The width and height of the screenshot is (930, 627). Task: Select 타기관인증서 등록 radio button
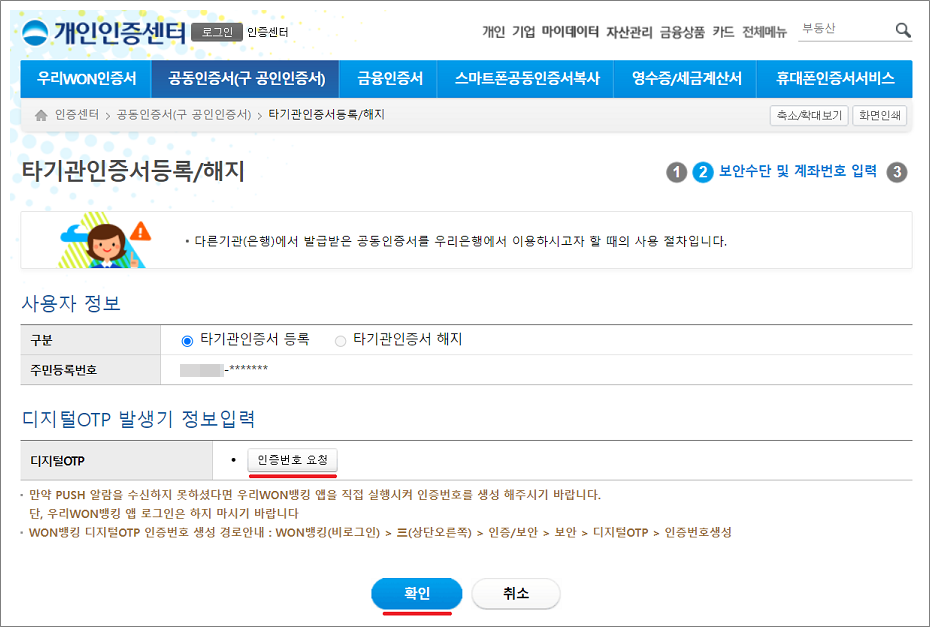187,341
